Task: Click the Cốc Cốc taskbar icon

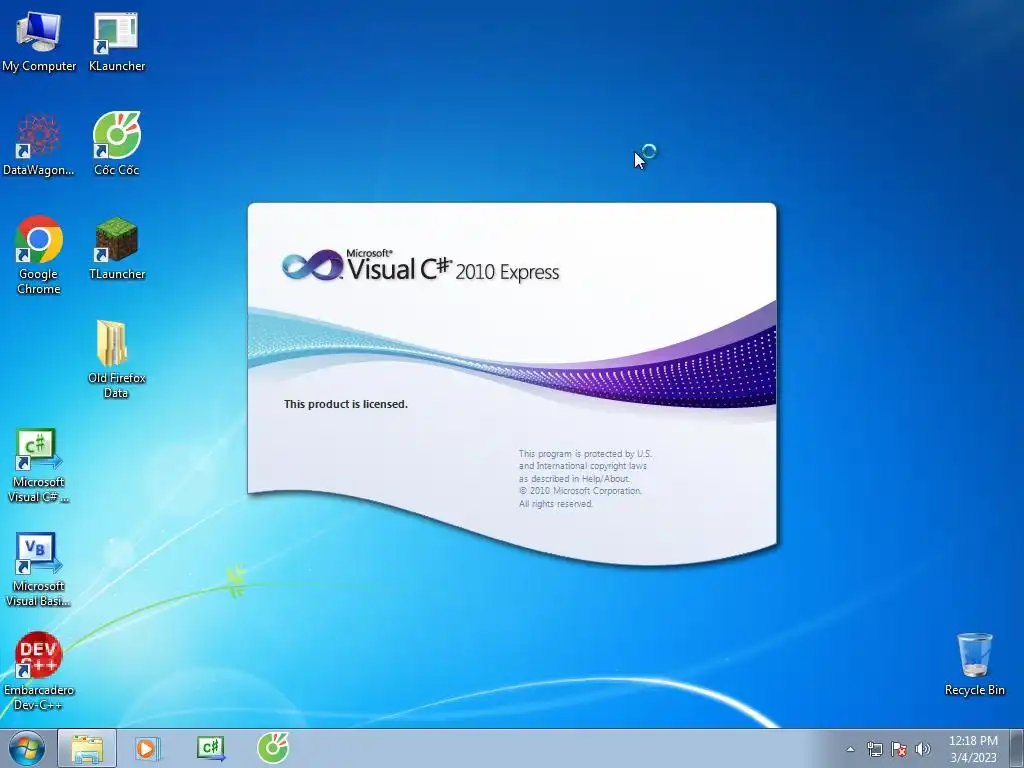Action: (273, 748)
